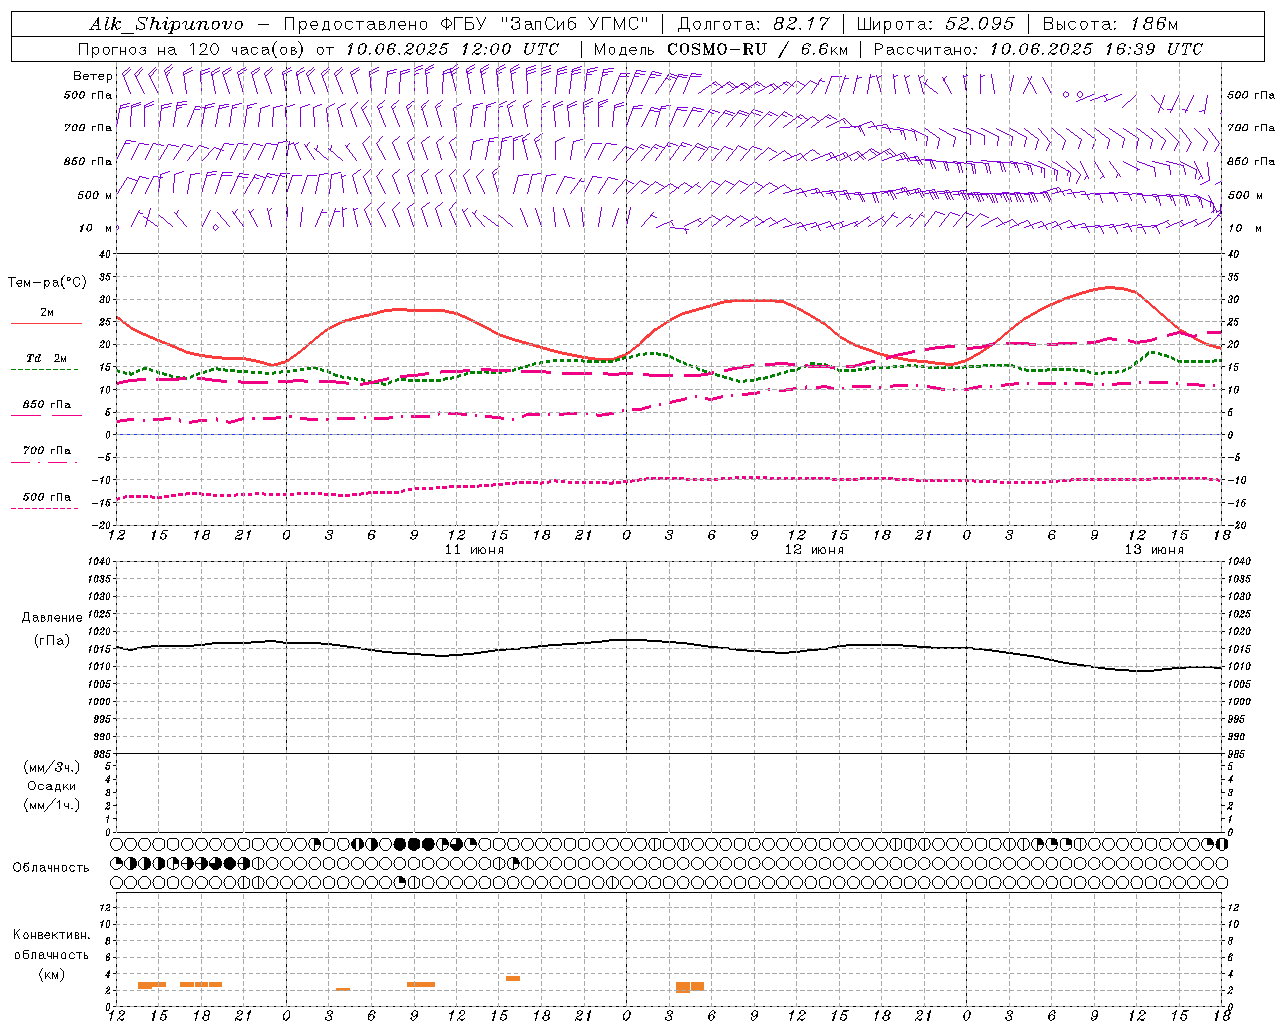Click the Осадки precipitation label
The height and width of the screenshot is (1024, 1280).
pyautogui.click(x=52, y=786)
